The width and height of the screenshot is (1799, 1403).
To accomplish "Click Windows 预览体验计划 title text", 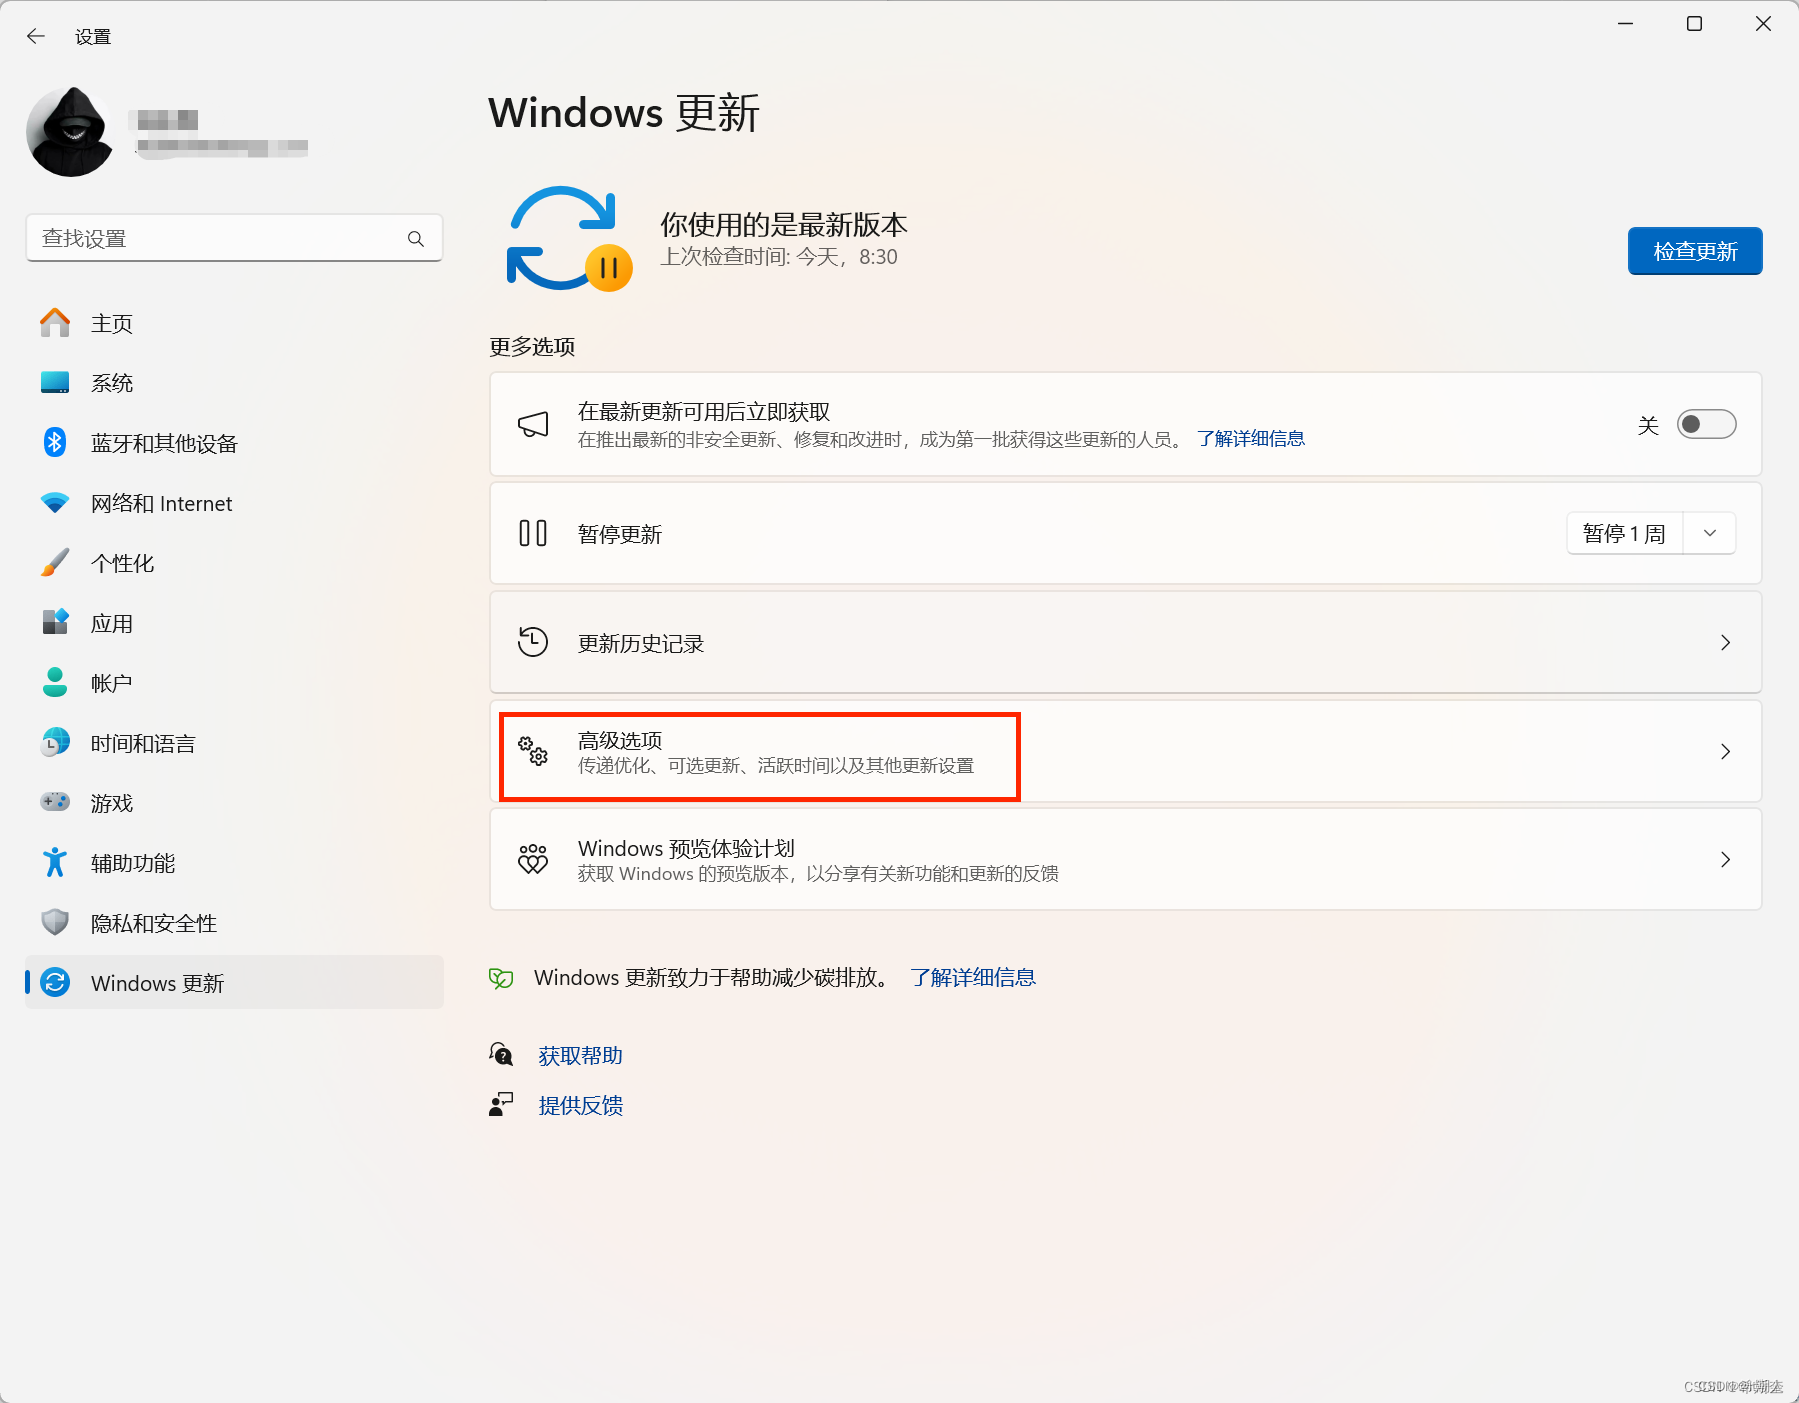I will tap(686, 848).
